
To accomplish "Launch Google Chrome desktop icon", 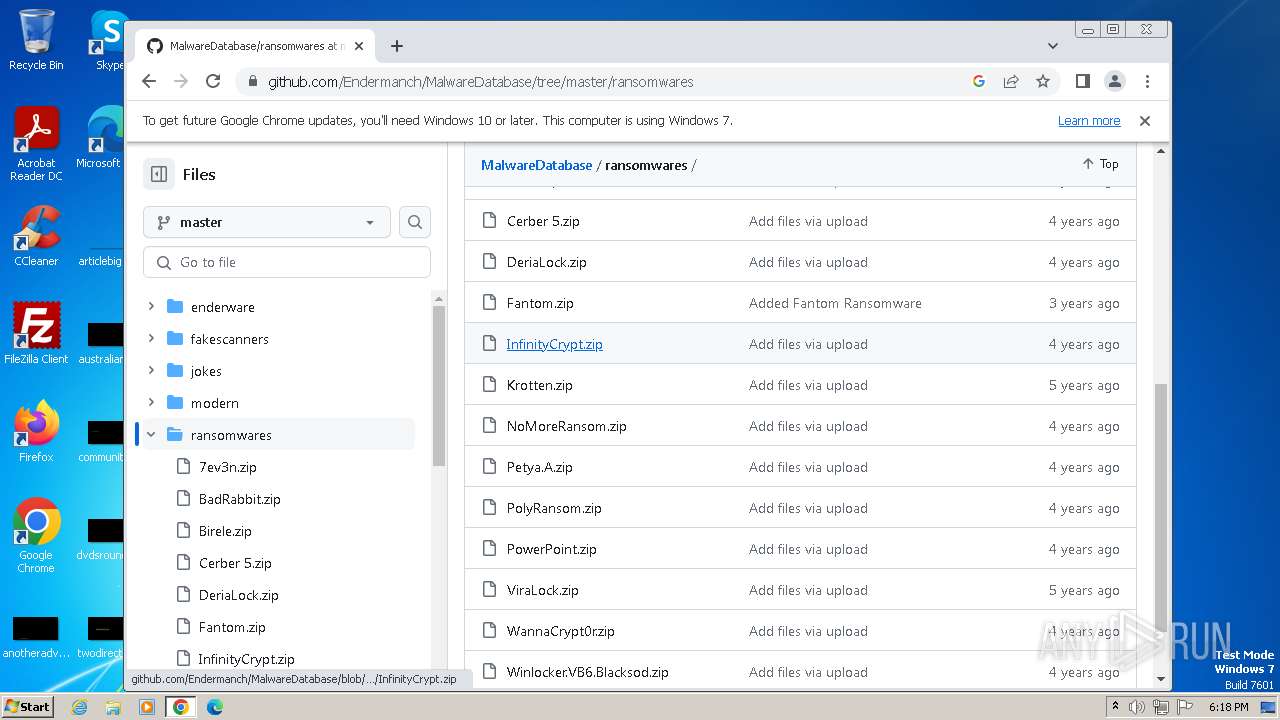I will (x=36, y=536).
